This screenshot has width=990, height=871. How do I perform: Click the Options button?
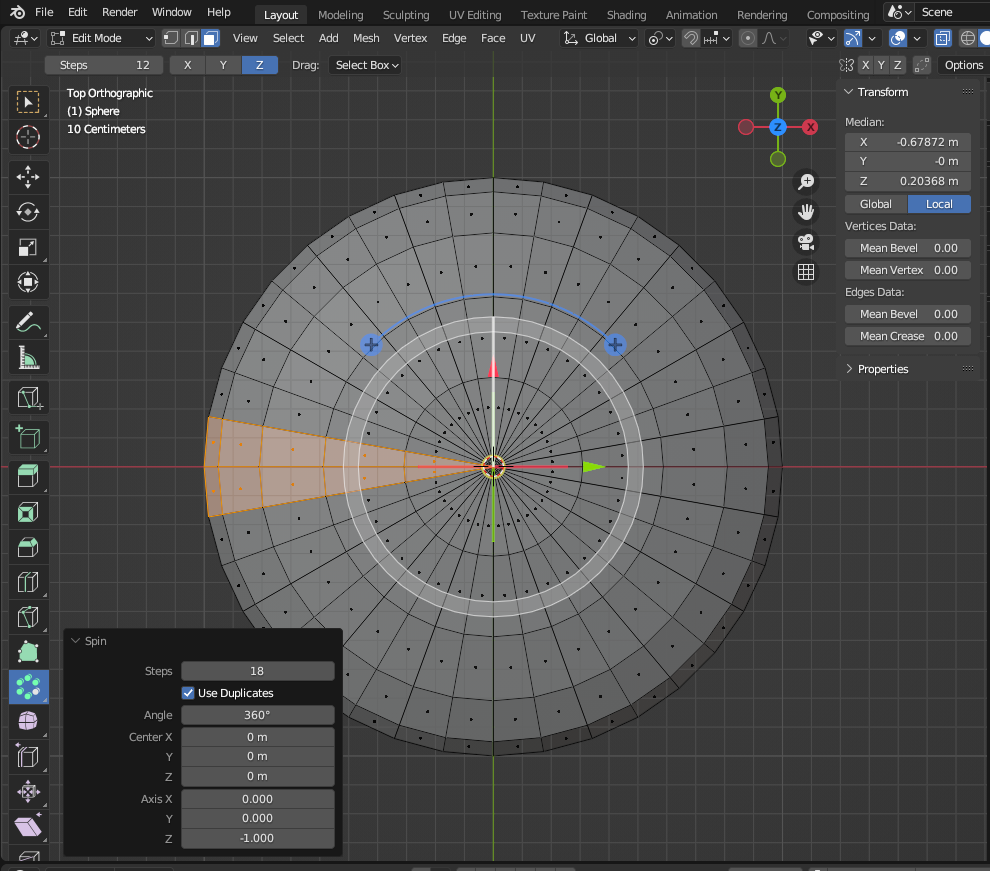(x=963, y=65)
